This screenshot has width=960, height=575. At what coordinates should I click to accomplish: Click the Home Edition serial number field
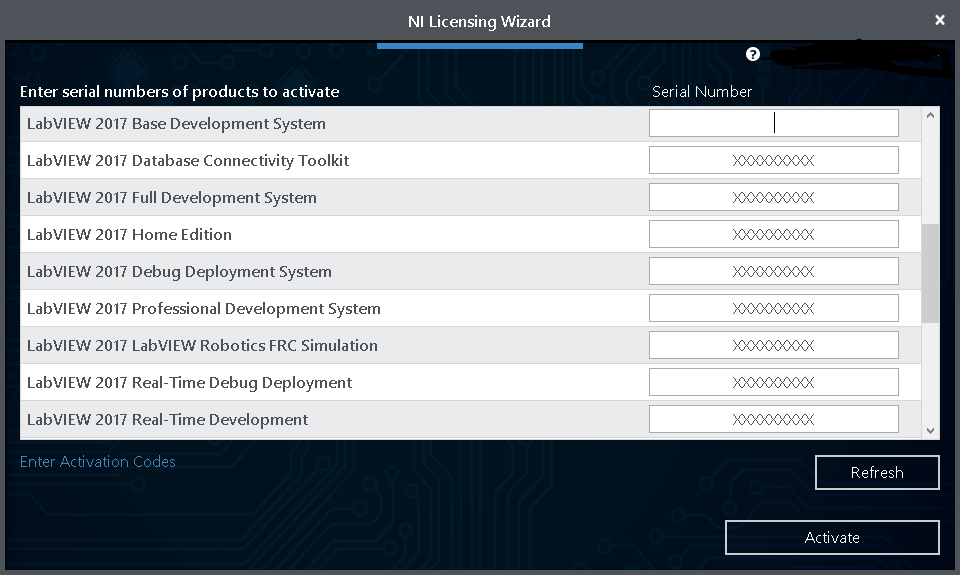tap(773, 234)
